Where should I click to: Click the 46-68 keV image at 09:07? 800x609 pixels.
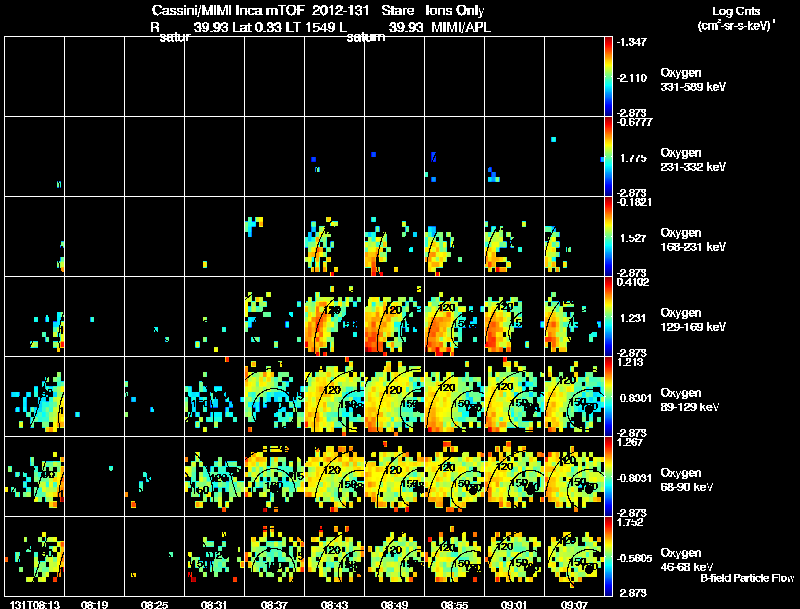[x=574, y=556]
